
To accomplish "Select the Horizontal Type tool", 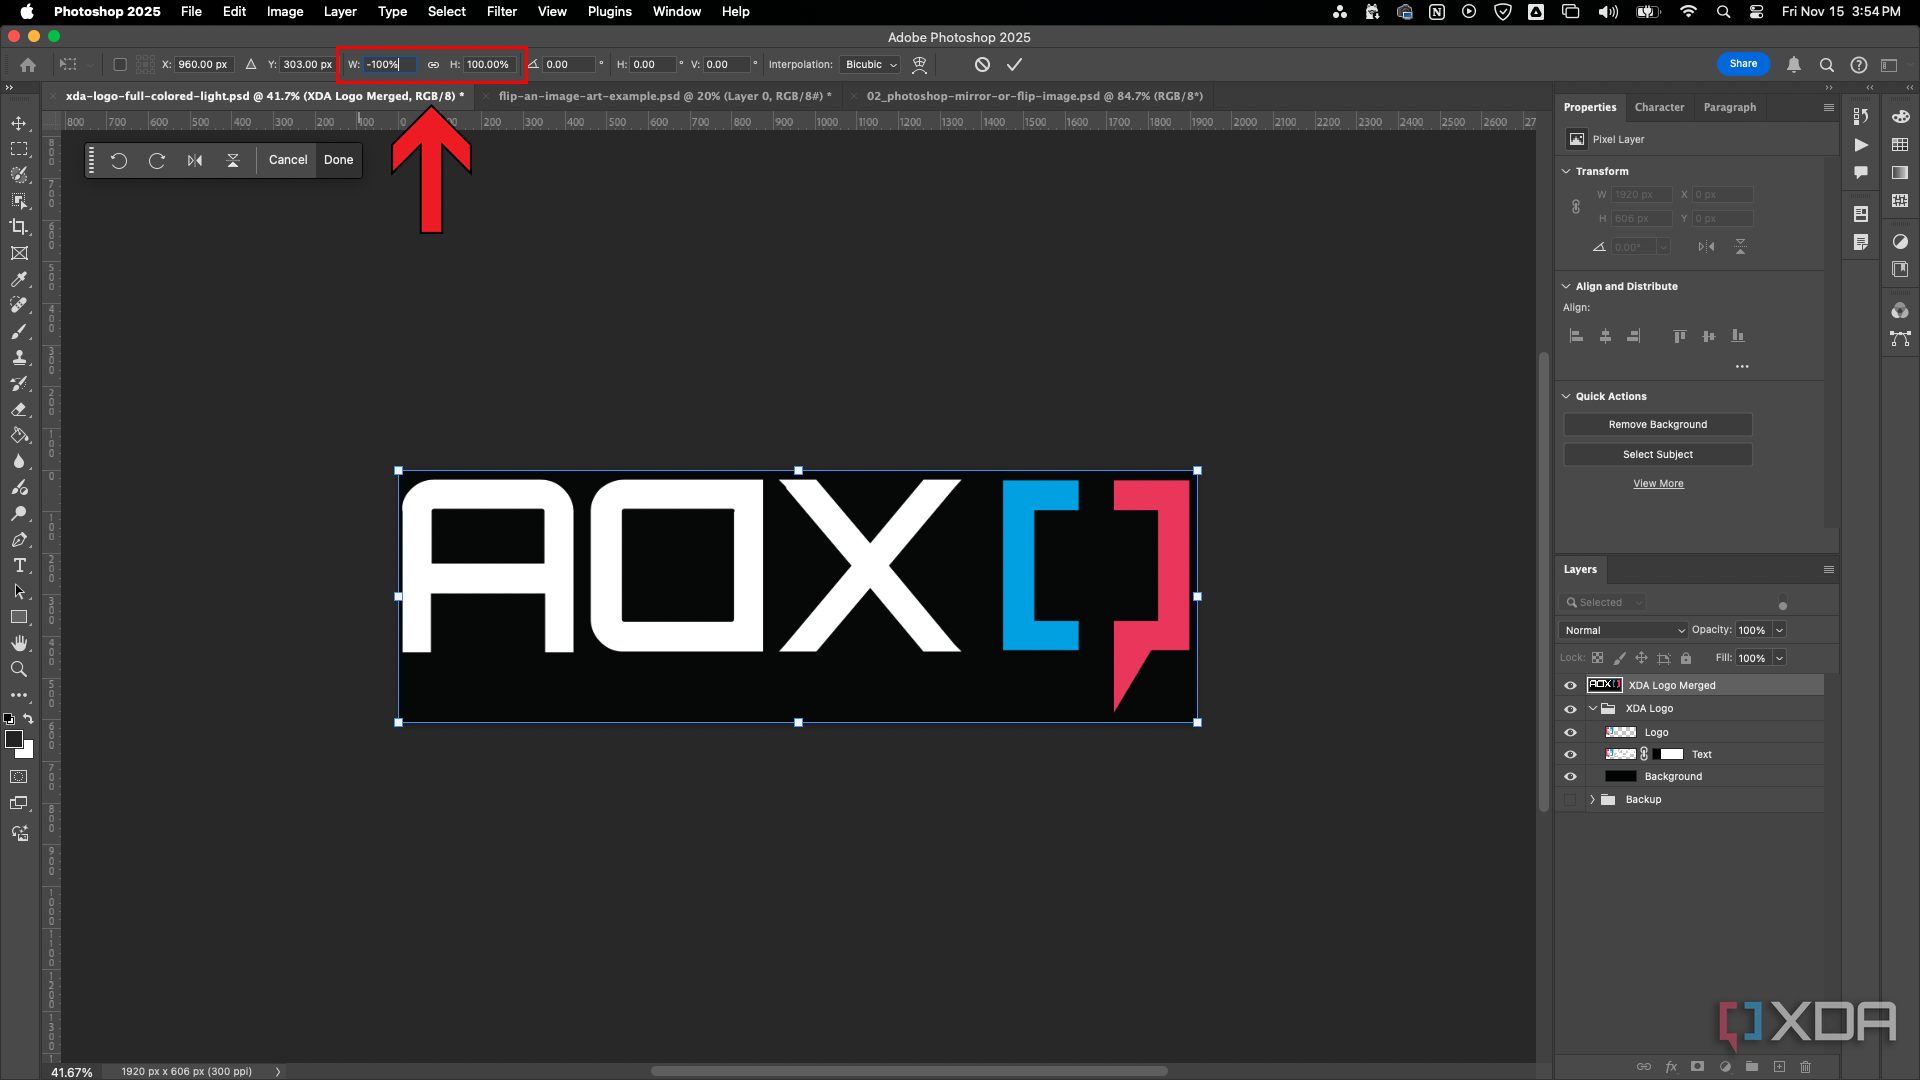I will pos(19,565).
